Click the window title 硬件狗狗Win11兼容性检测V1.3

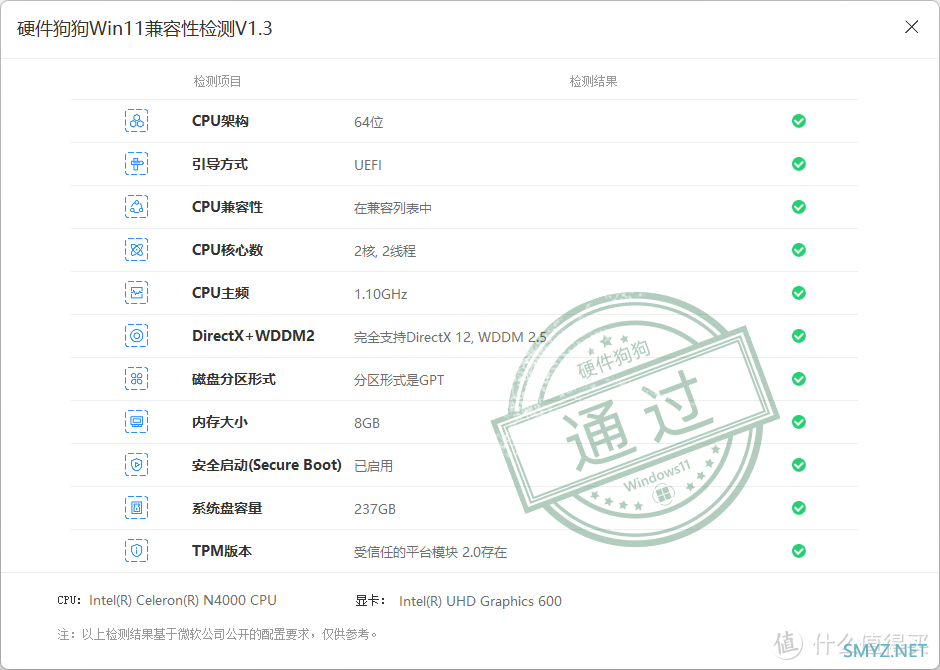coord(144,29)
